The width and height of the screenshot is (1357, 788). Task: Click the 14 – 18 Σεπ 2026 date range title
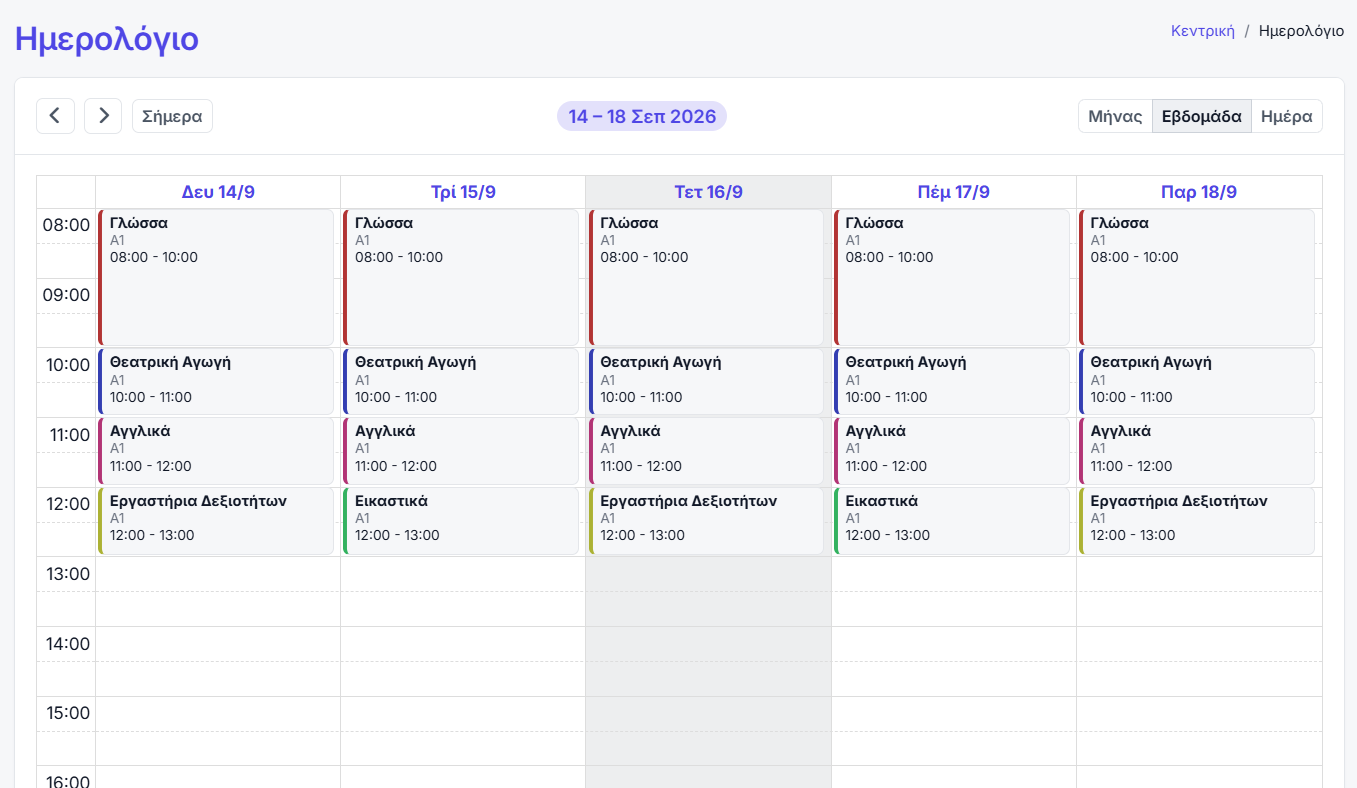(642, 116)
